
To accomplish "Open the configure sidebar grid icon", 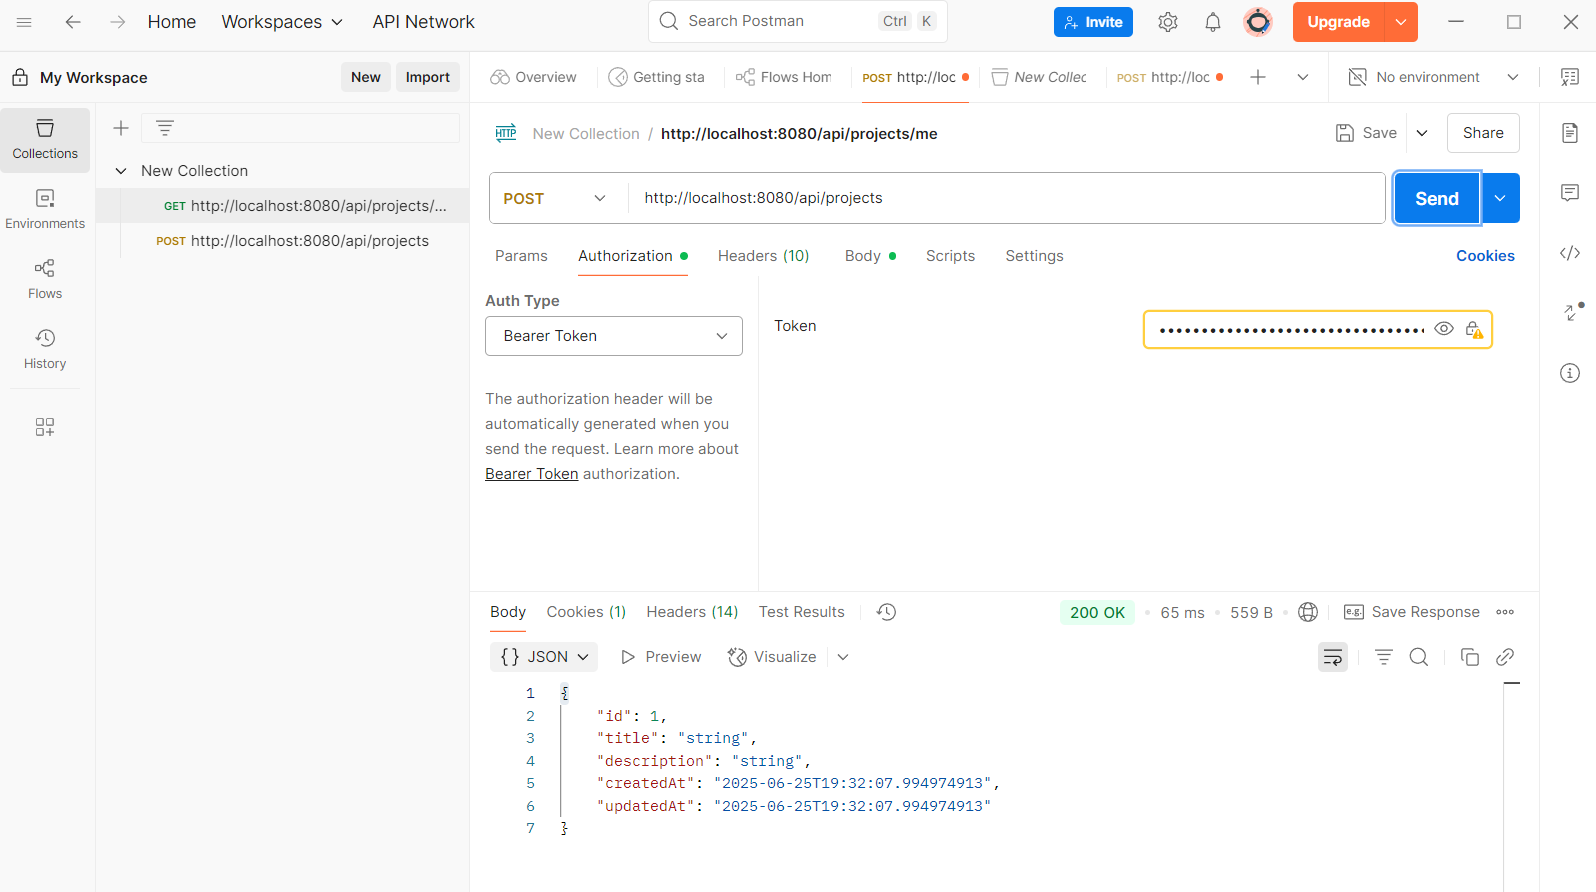I will click(45, 427).
